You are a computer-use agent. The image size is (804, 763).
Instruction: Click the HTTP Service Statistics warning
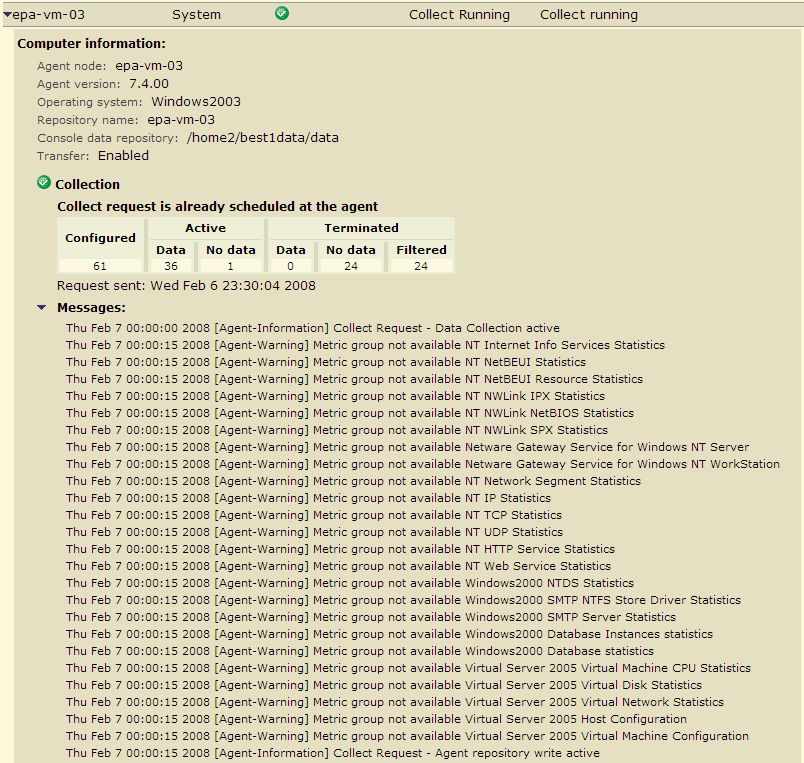point(340,549)
